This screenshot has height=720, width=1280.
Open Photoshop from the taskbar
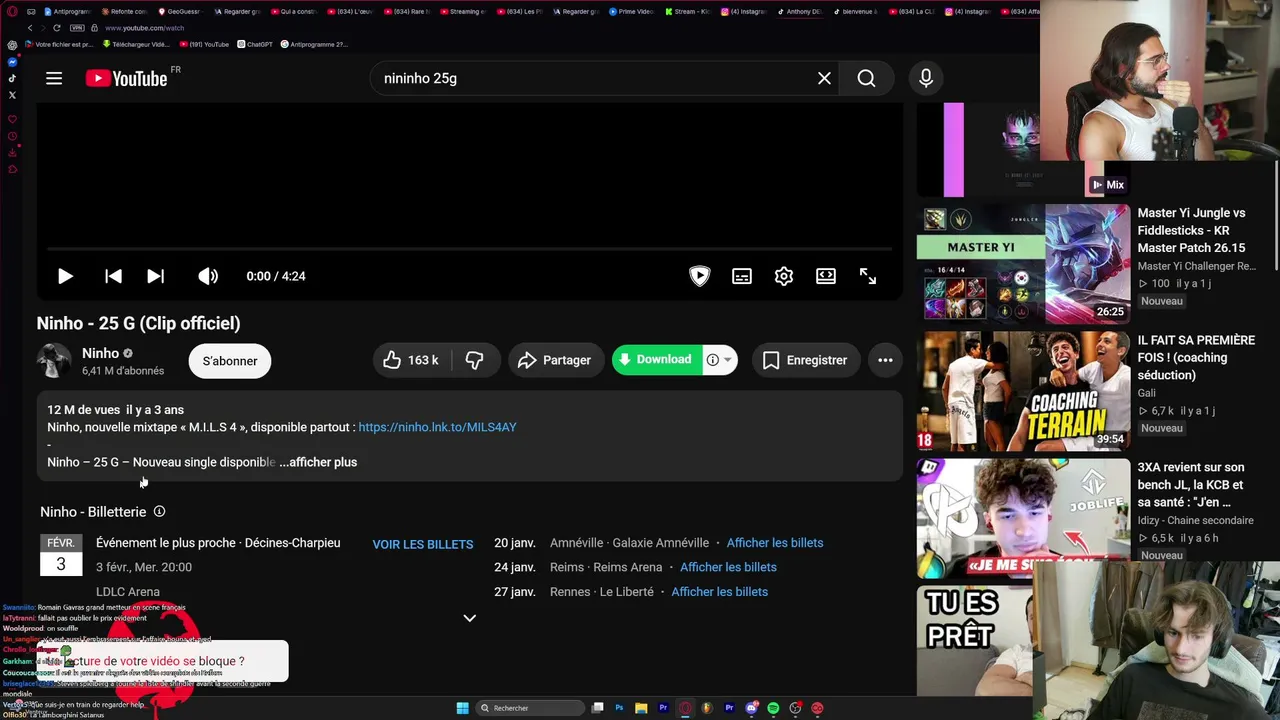tap(619, 708)
